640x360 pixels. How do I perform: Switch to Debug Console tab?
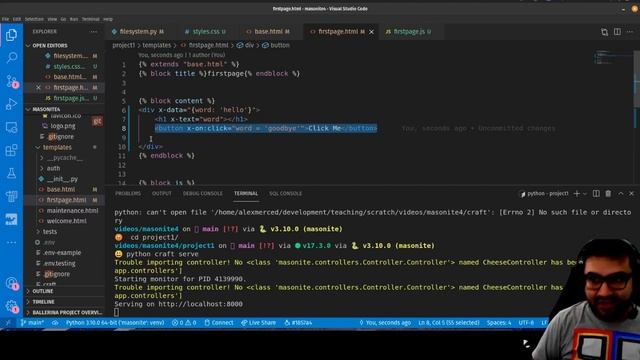202,193
